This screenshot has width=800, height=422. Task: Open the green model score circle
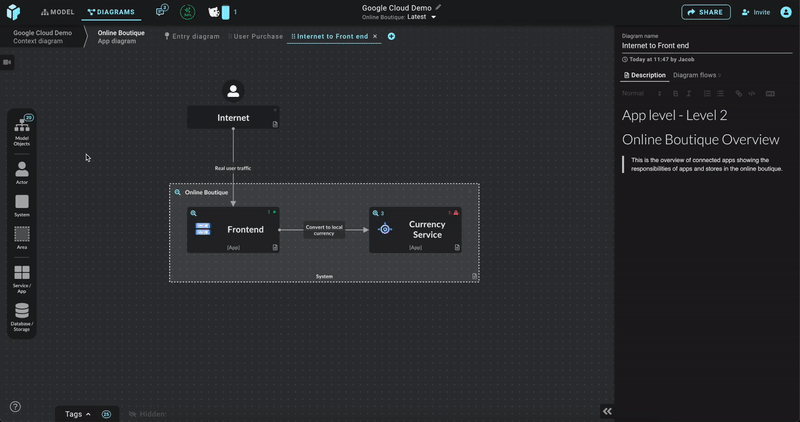188,12
